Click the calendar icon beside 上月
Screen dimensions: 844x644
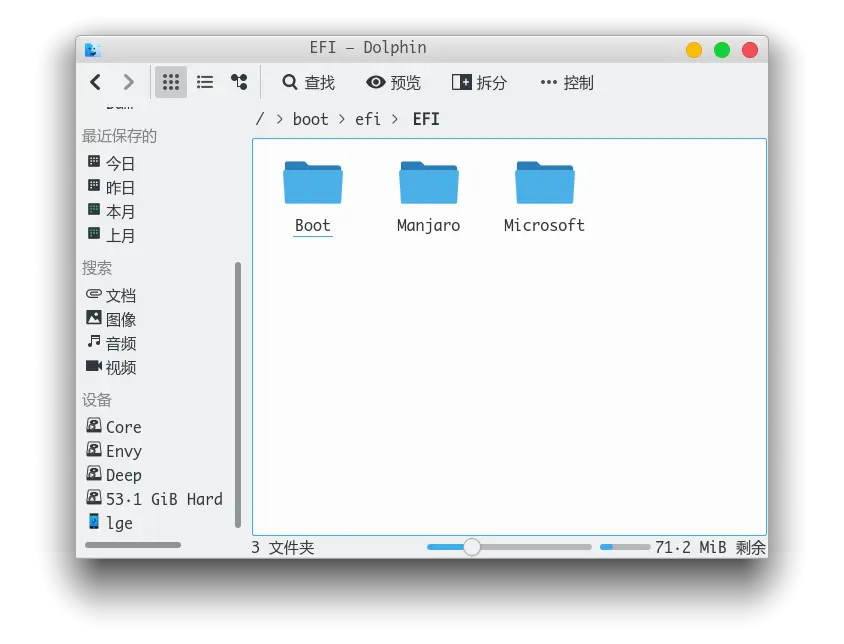pyautogui.click(x=94, y=233)
